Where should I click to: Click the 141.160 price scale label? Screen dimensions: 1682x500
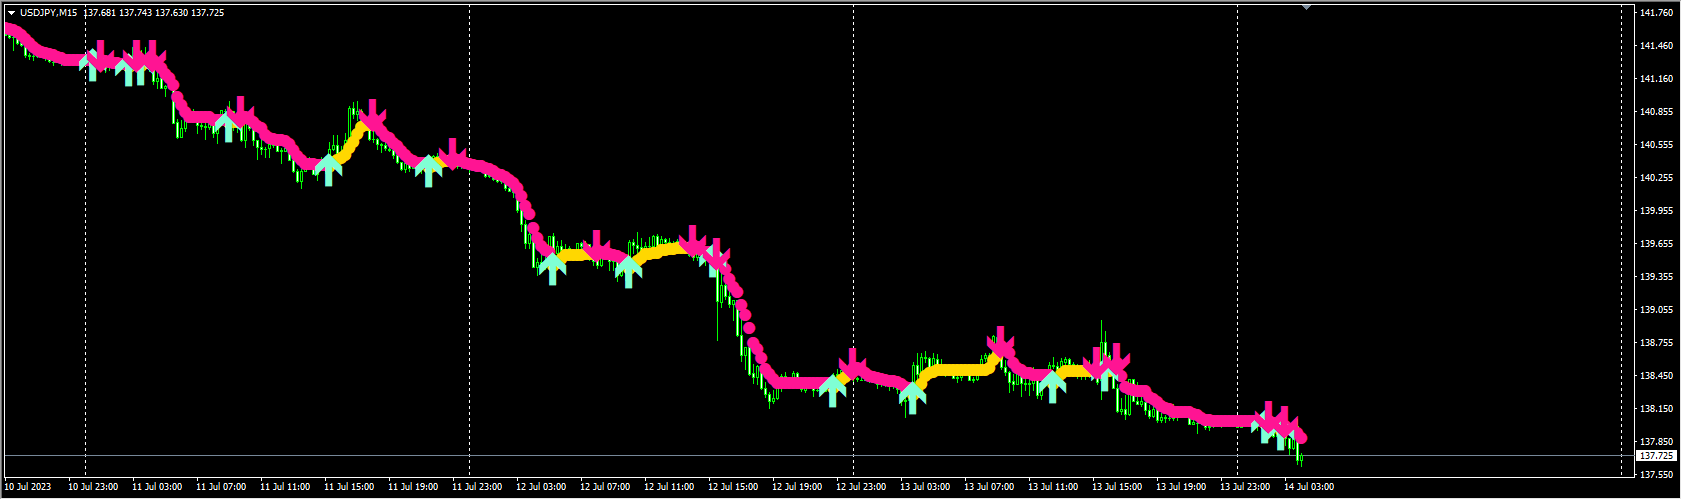1657,79
